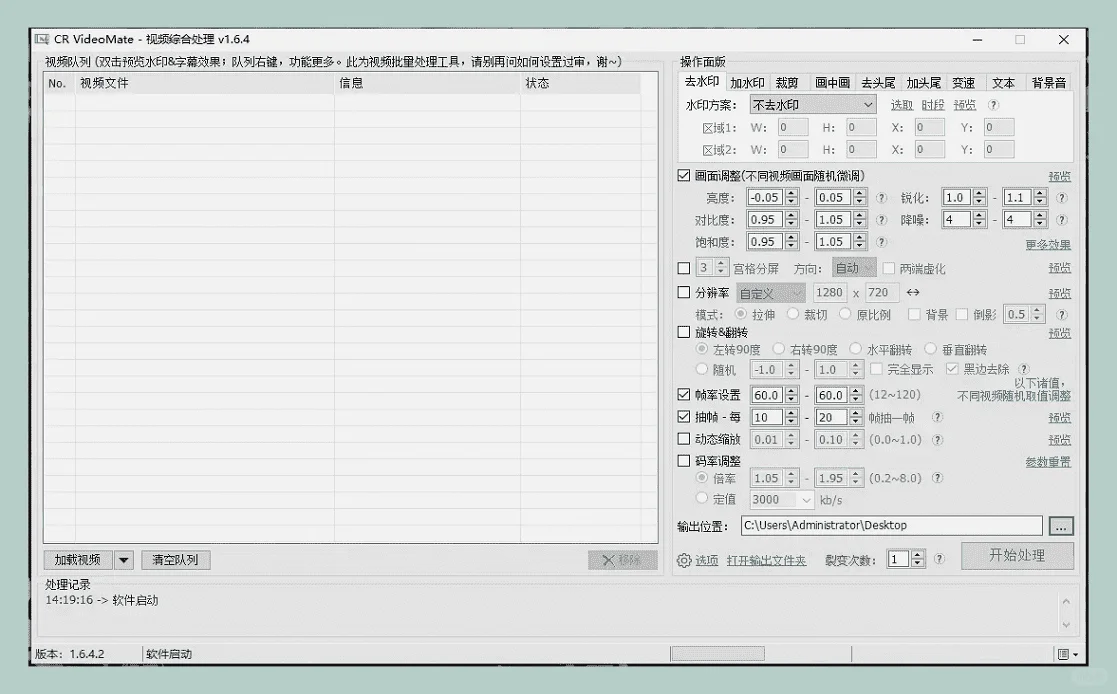Image resolution: width=1117 pixels, height=694 pixels.
Task: Toggle the 抽帧 checkbox
Action: tap(684, 417)
